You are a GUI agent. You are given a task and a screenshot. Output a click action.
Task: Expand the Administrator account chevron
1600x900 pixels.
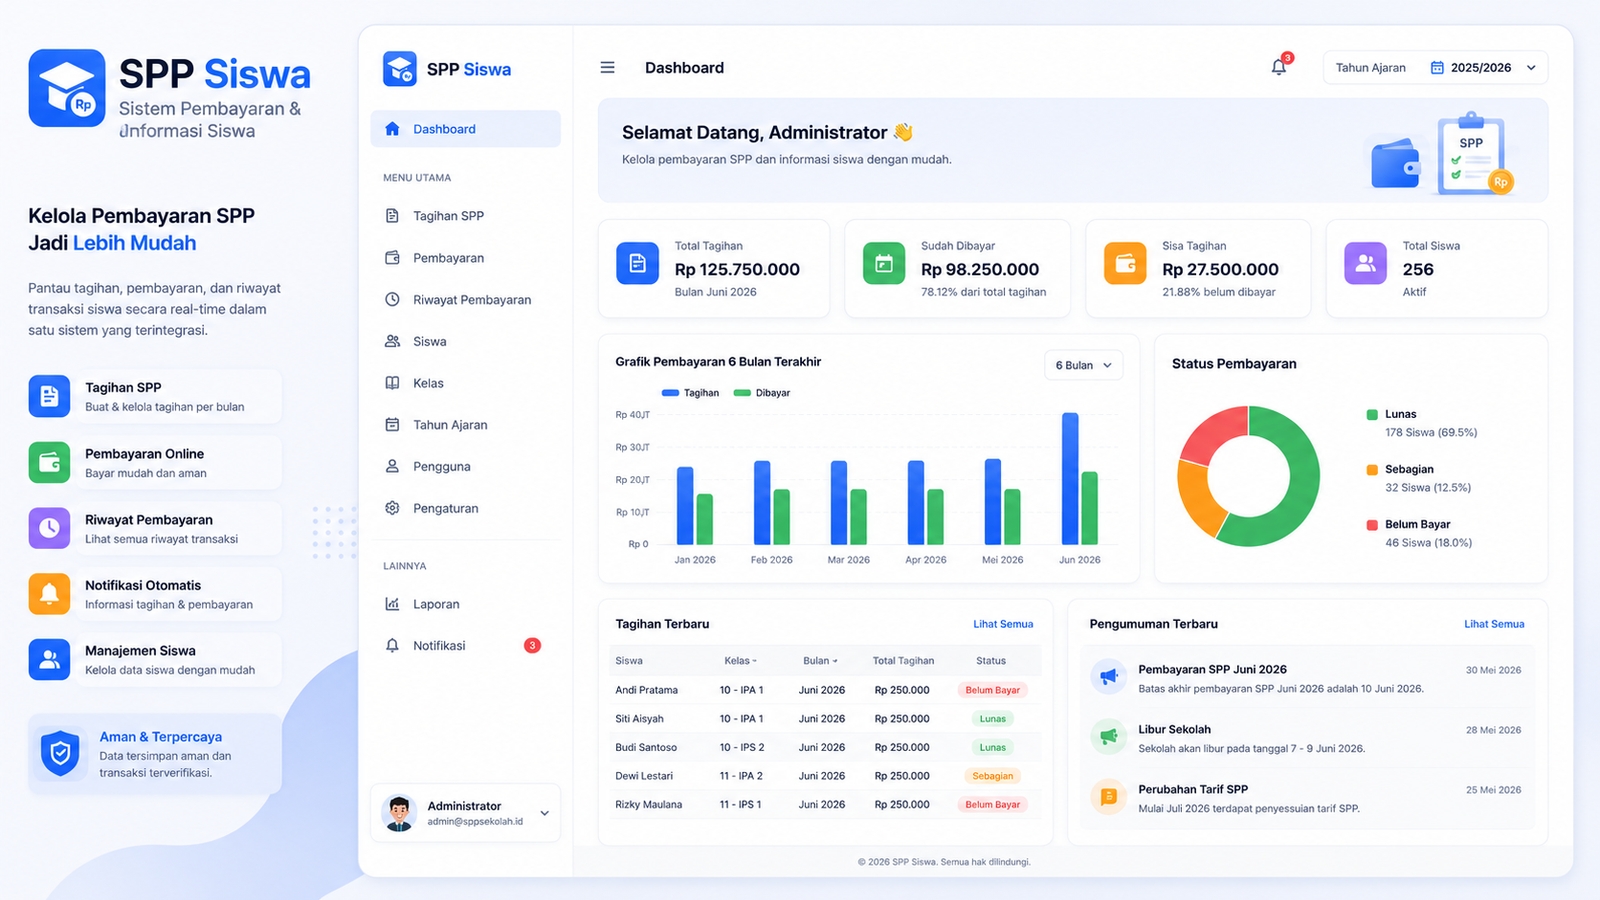coord(544,813)
